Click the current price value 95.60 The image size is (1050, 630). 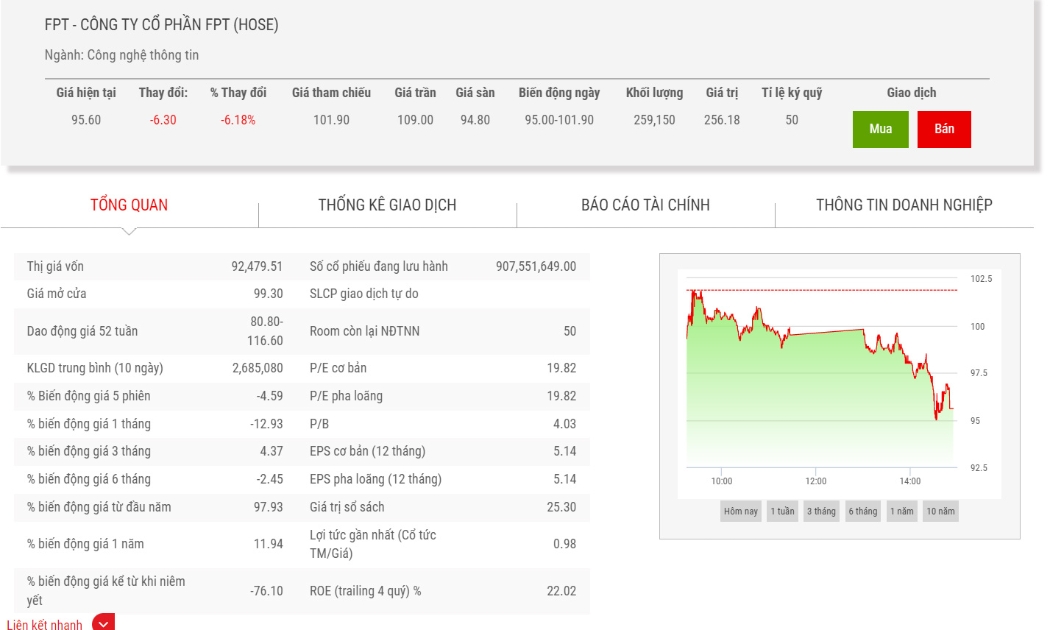pos(86,120)
